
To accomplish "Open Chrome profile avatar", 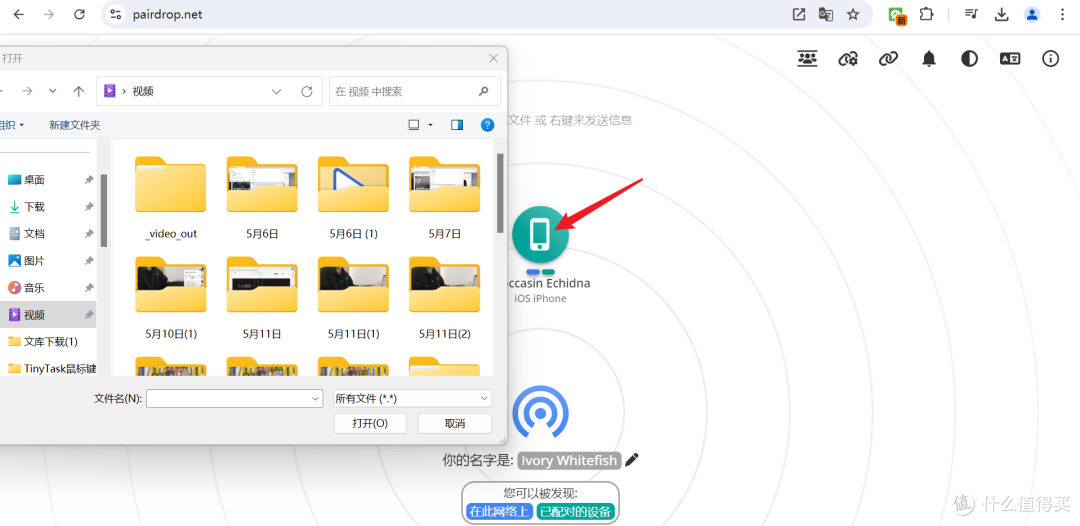I will pyautogui.click(x=1032, y=14).
